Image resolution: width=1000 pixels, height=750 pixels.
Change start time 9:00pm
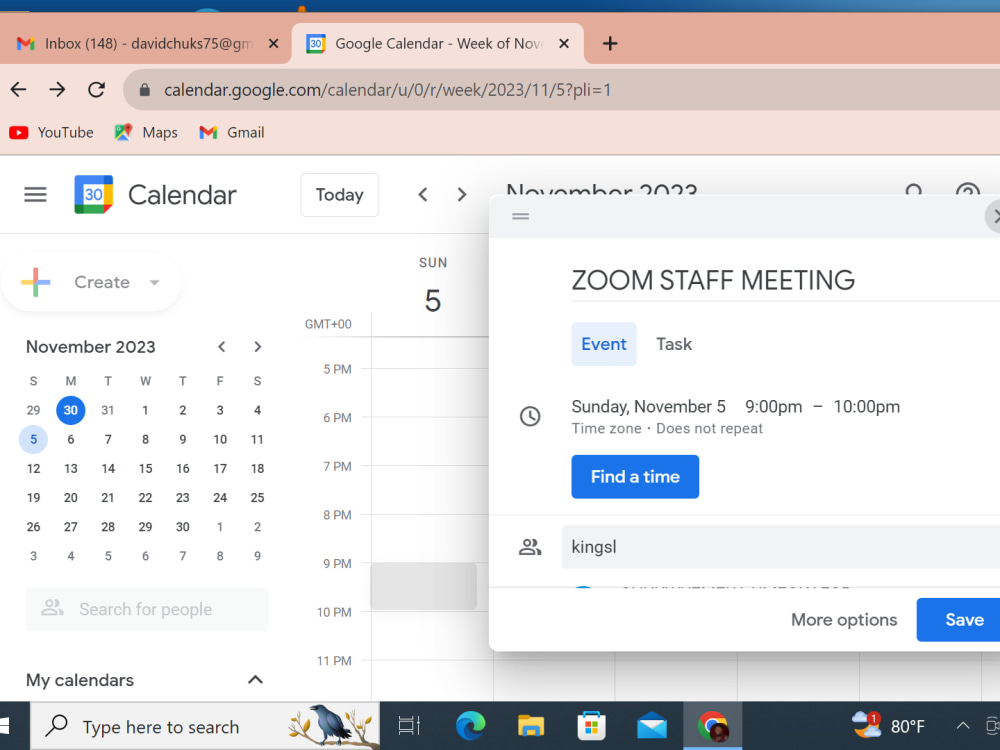(773, 406)
